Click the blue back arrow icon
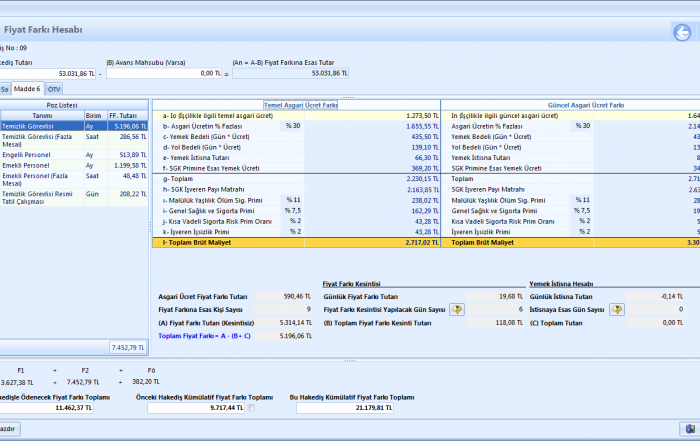Image resolution: width=700 pixels, height=441 pixels. coord(682,32)
